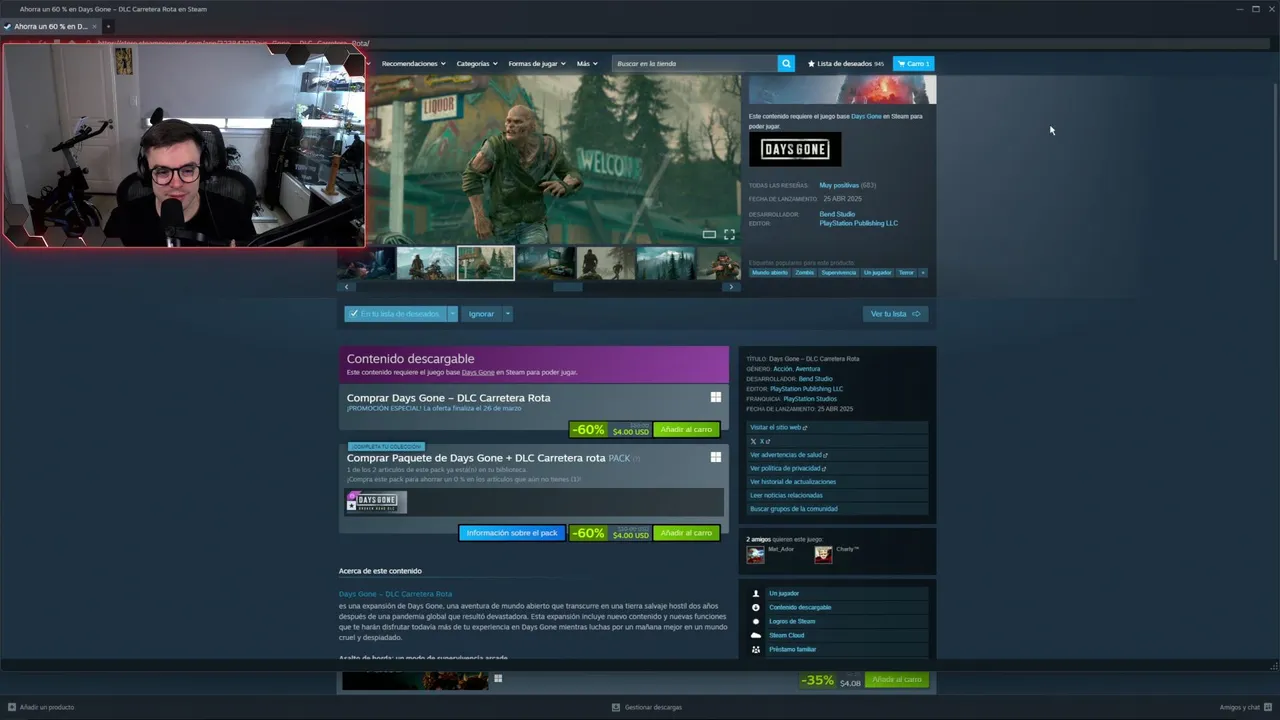Open the new tab plus button
The image size is (1280, 720).
(108, 26)
